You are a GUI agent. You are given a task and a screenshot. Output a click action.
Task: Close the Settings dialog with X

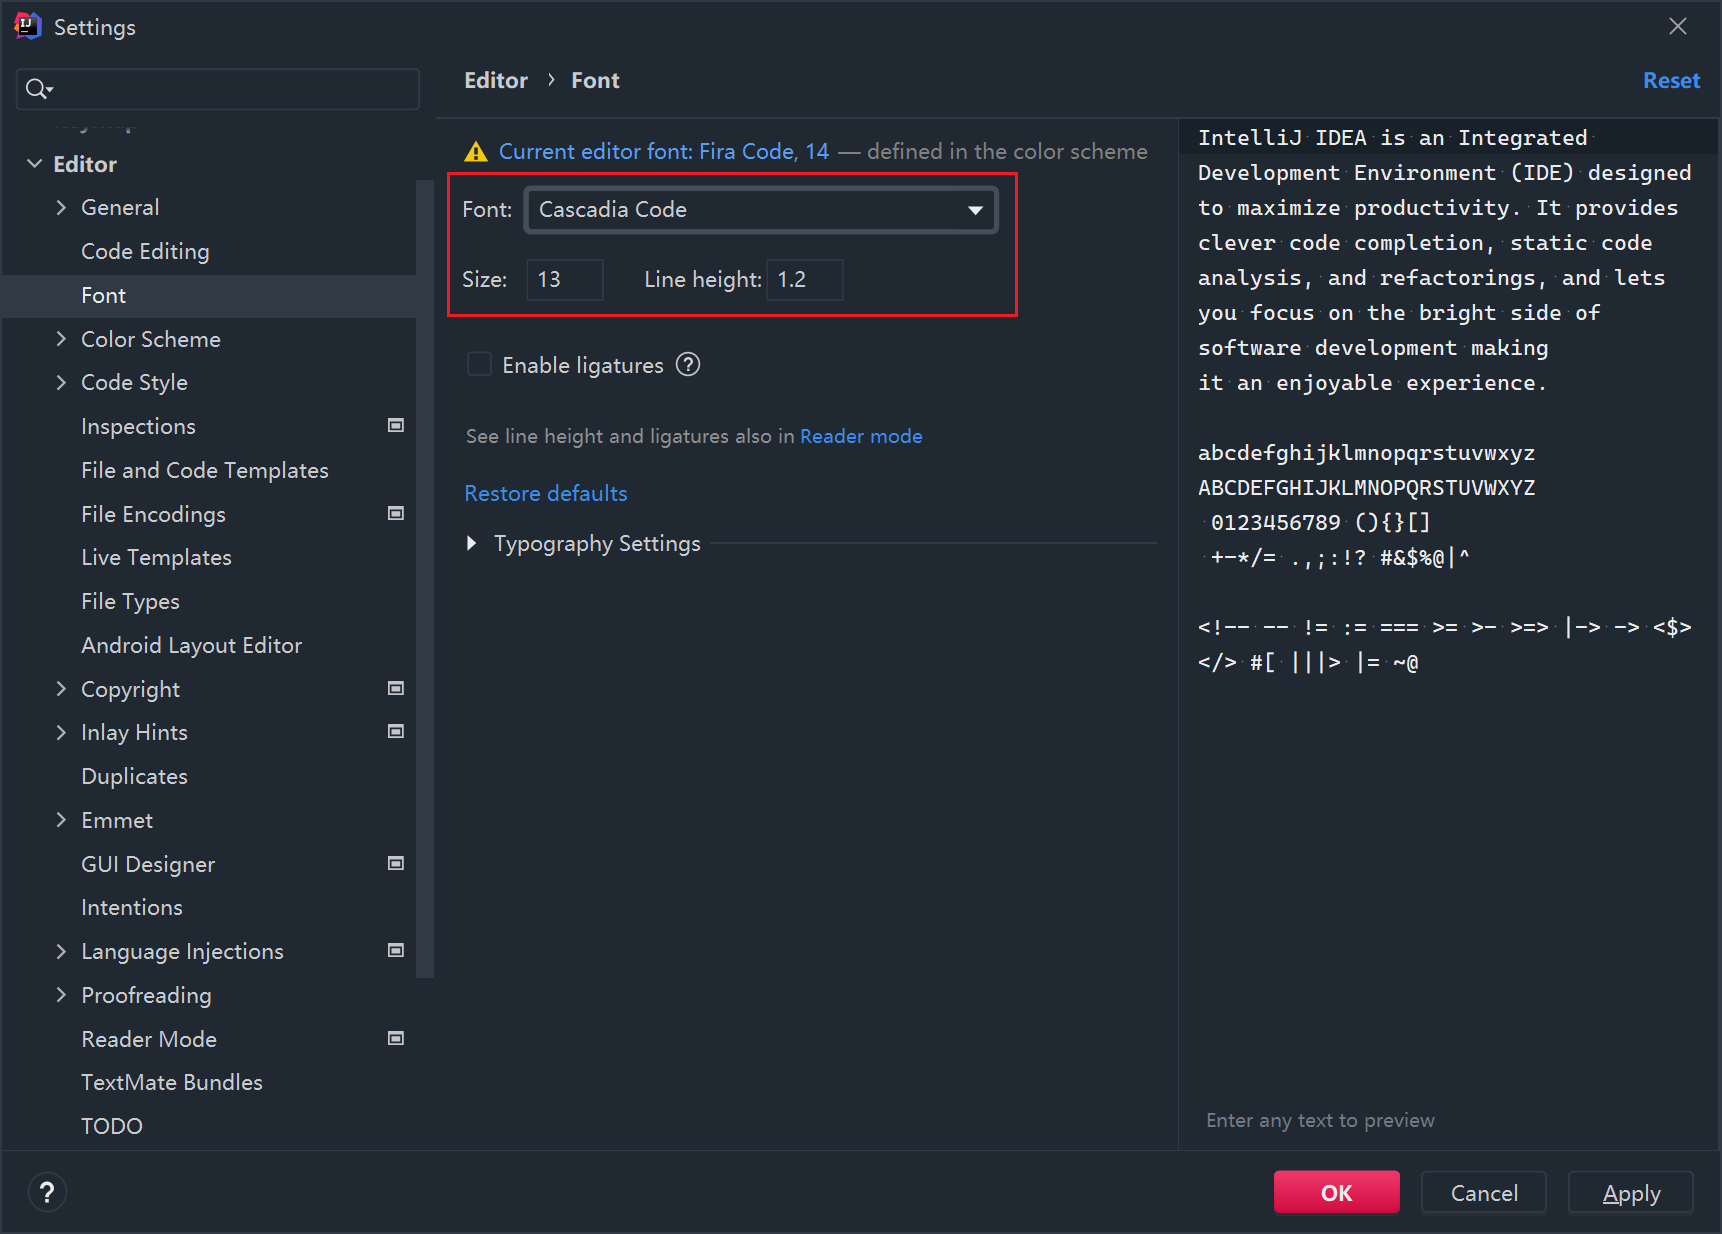coord(1678,27)
